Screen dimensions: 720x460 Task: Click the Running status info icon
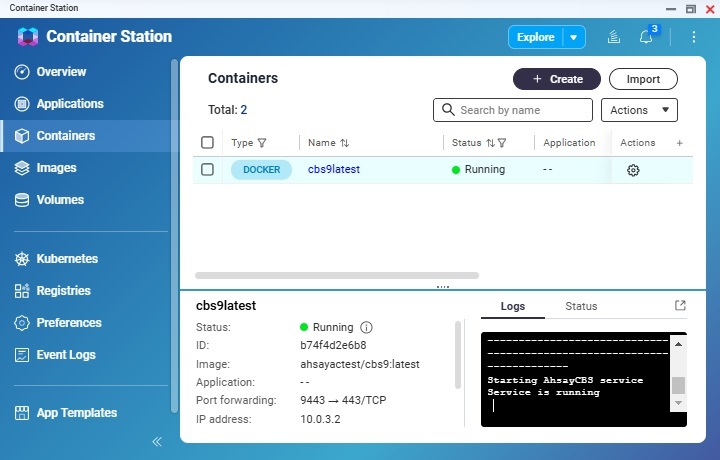coord(366,327)
